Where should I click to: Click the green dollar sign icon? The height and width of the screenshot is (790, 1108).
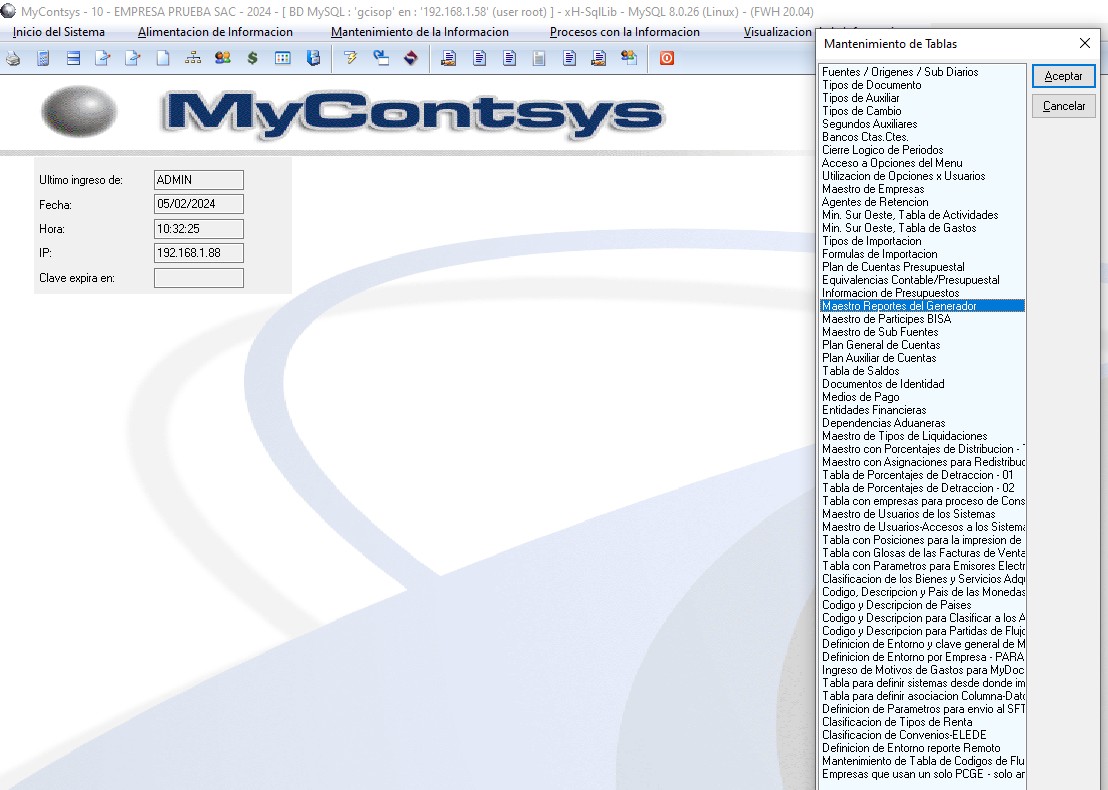pyautogui.click(x=252, y=59)
